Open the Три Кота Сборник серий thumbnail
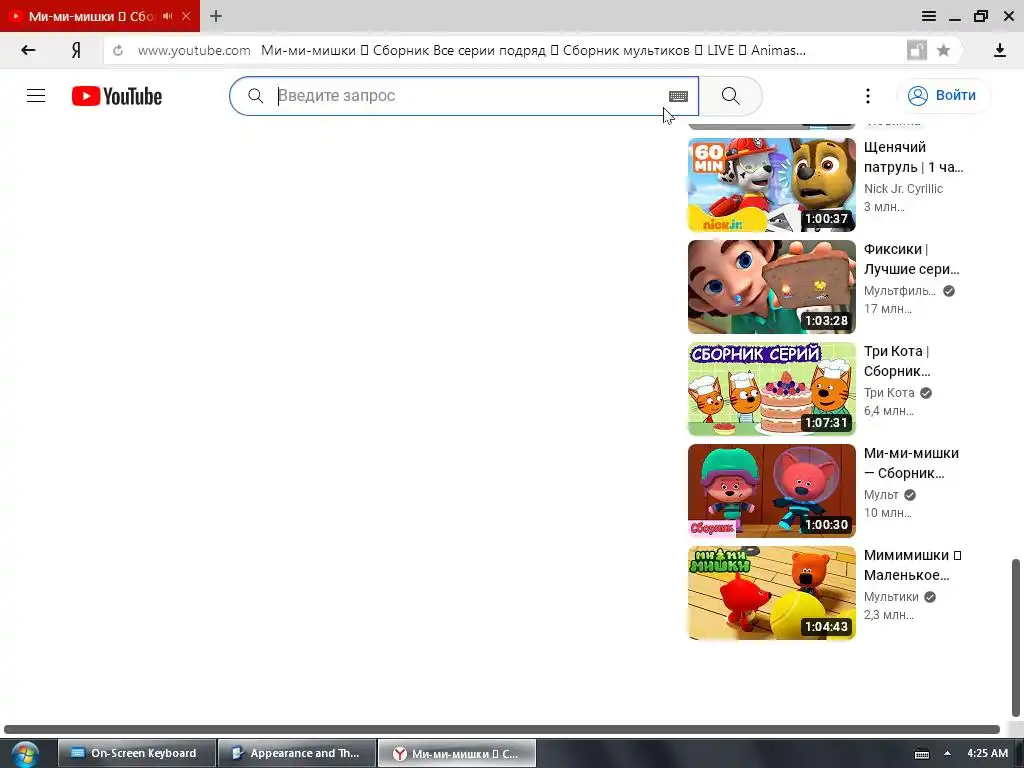1024x768 pixels. [771, 389]
